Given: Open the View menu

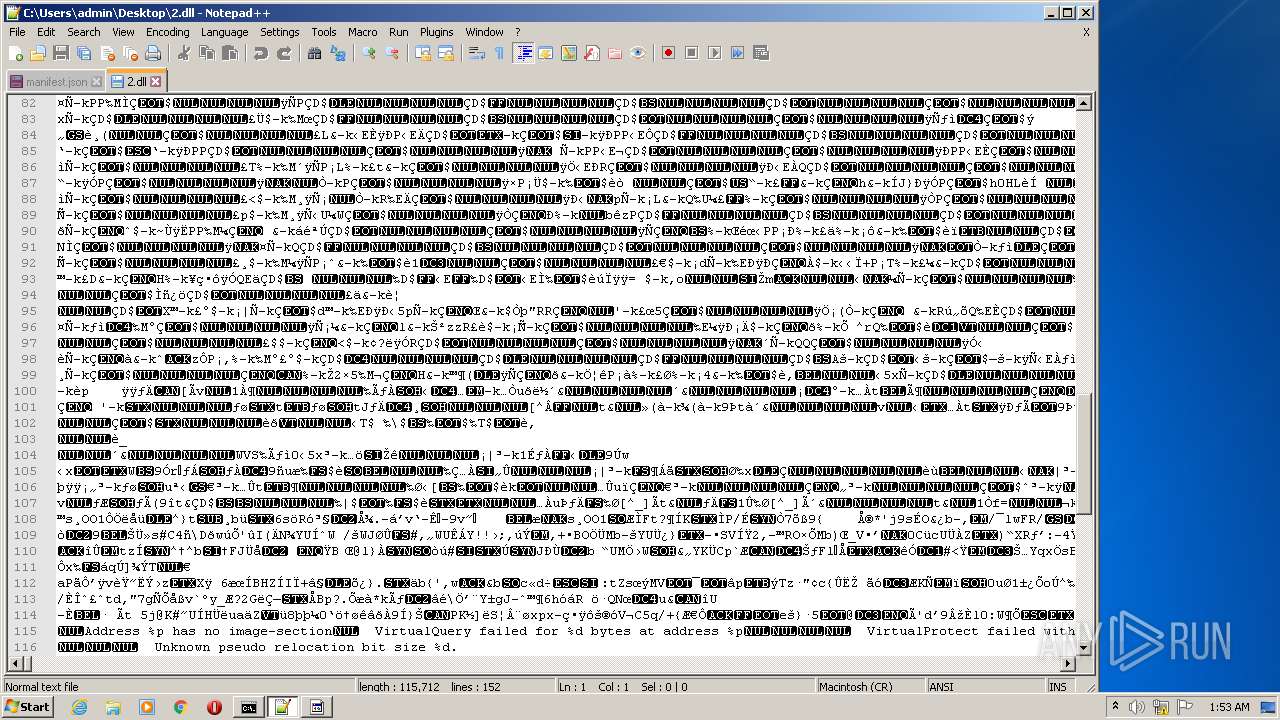Looking at the screenshot, I should (x=123, y=32).
